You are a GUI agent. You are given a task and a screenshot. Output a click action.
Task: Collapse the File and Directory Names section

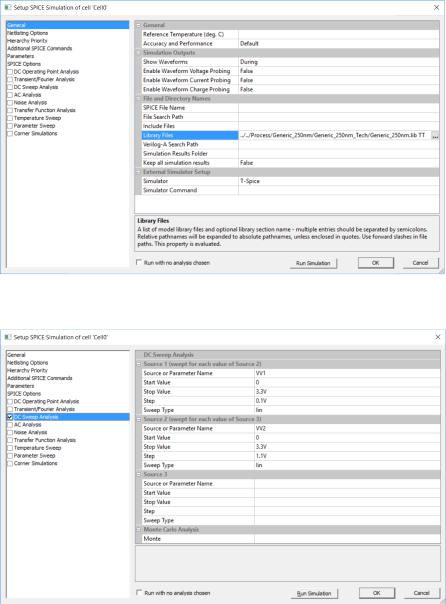(139, 99)
